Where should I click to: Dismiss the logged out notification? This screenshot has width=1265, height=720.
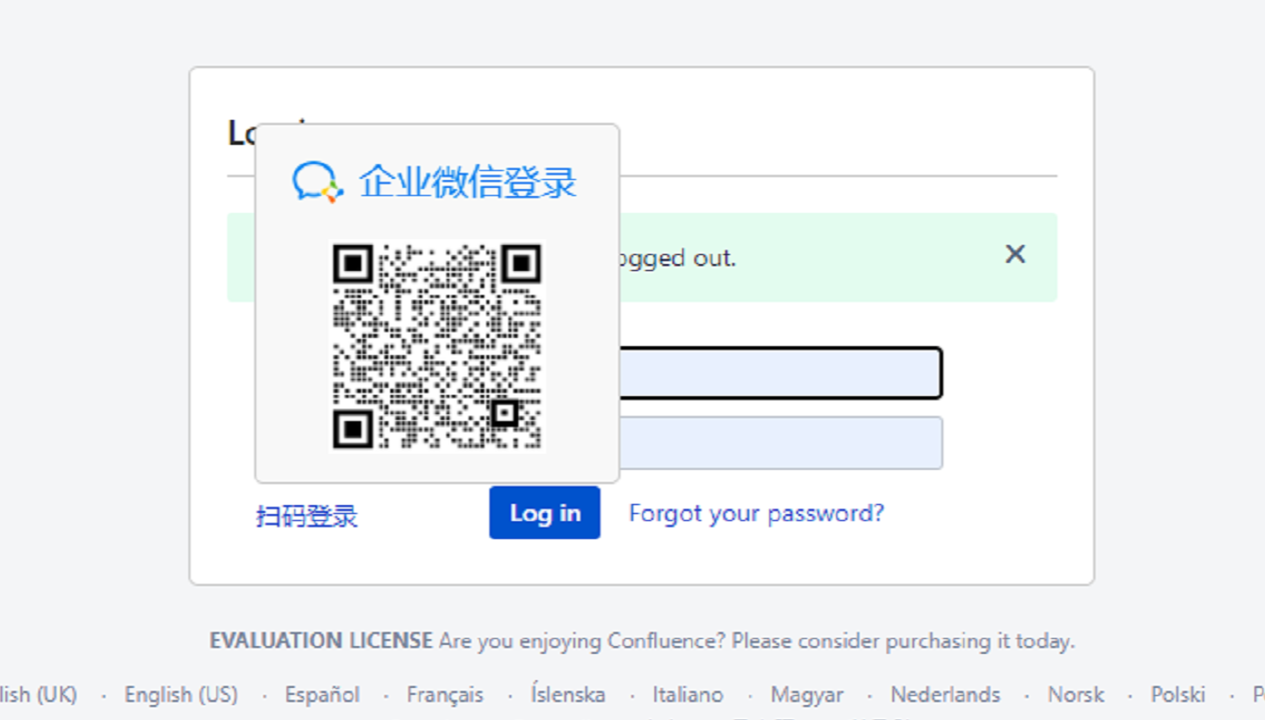[x=1015, y=255]
